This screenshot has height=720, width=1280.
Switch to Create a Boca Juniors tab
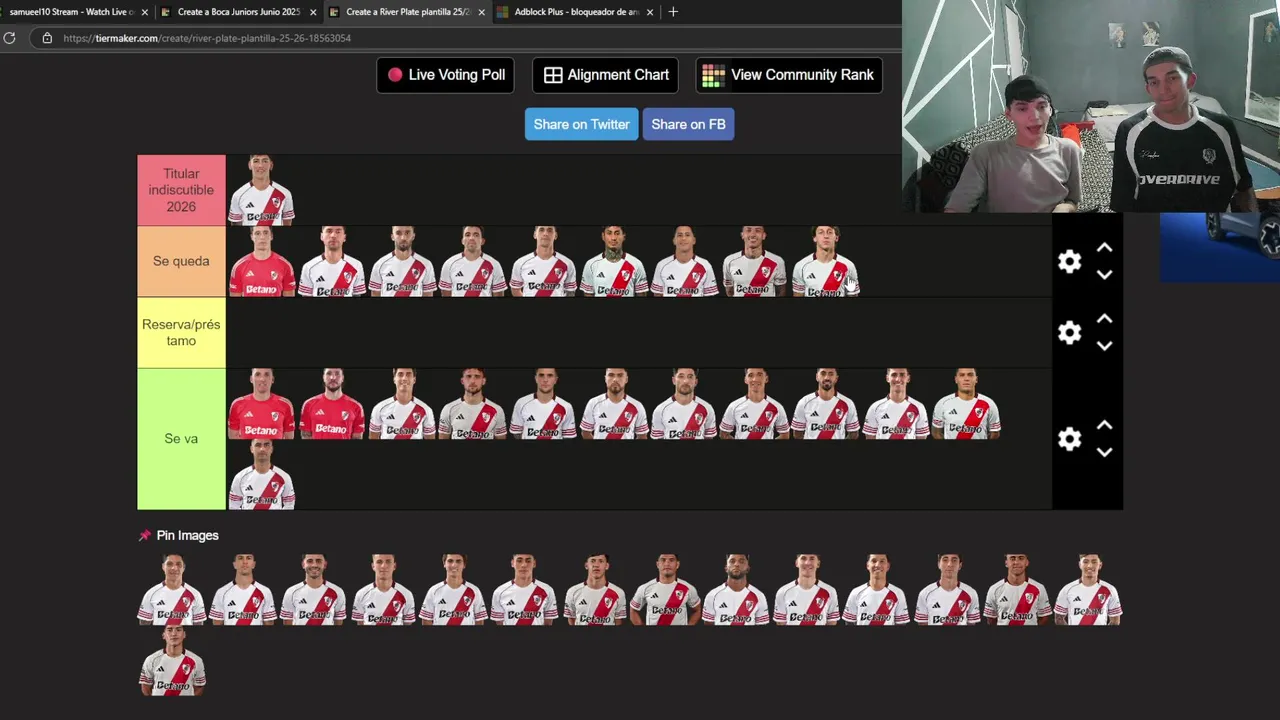tap(237, 12)
